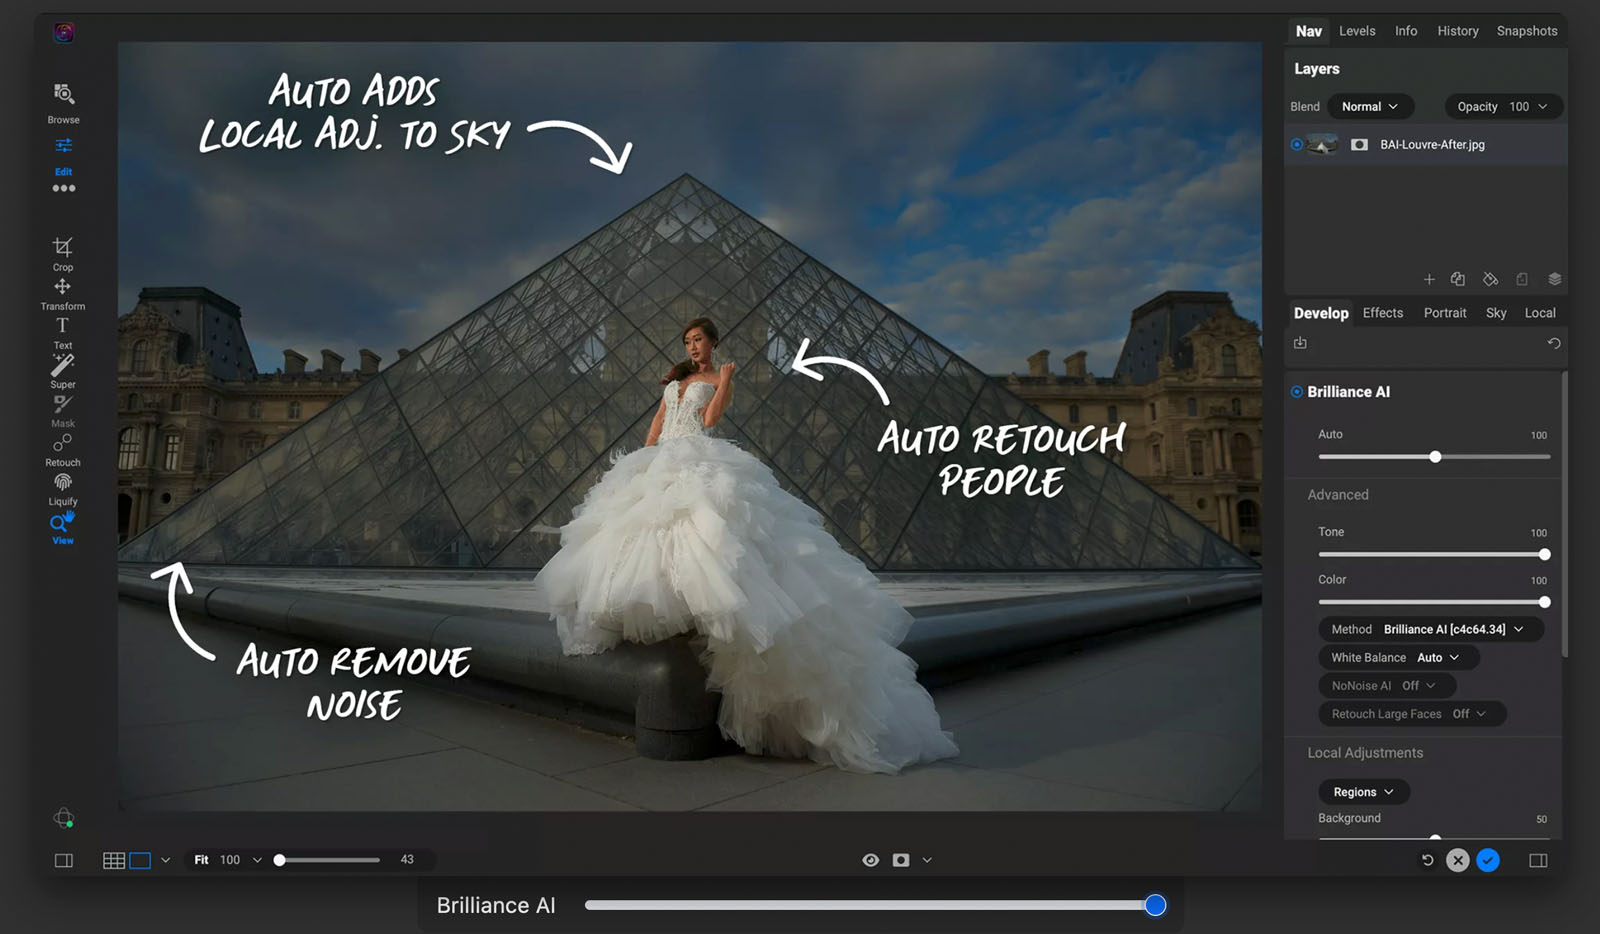Add a new layer with the plus icon
Screen dimensions: 1600x934
tap(1428, 279)
